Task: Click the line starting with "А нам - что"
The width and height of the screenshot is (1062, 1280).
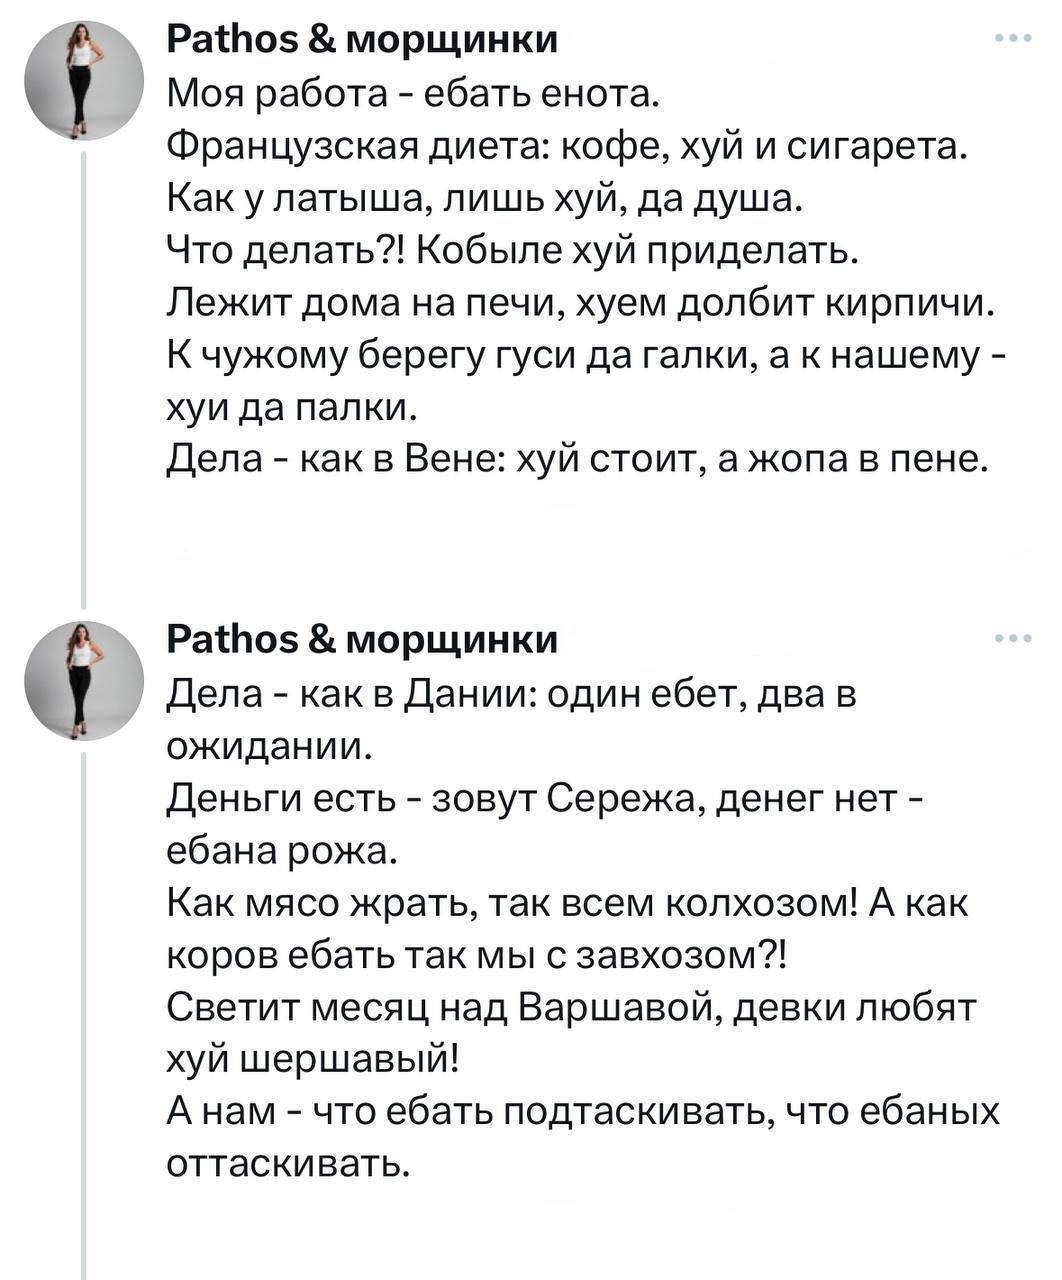Action: [x=582, y=1112]
